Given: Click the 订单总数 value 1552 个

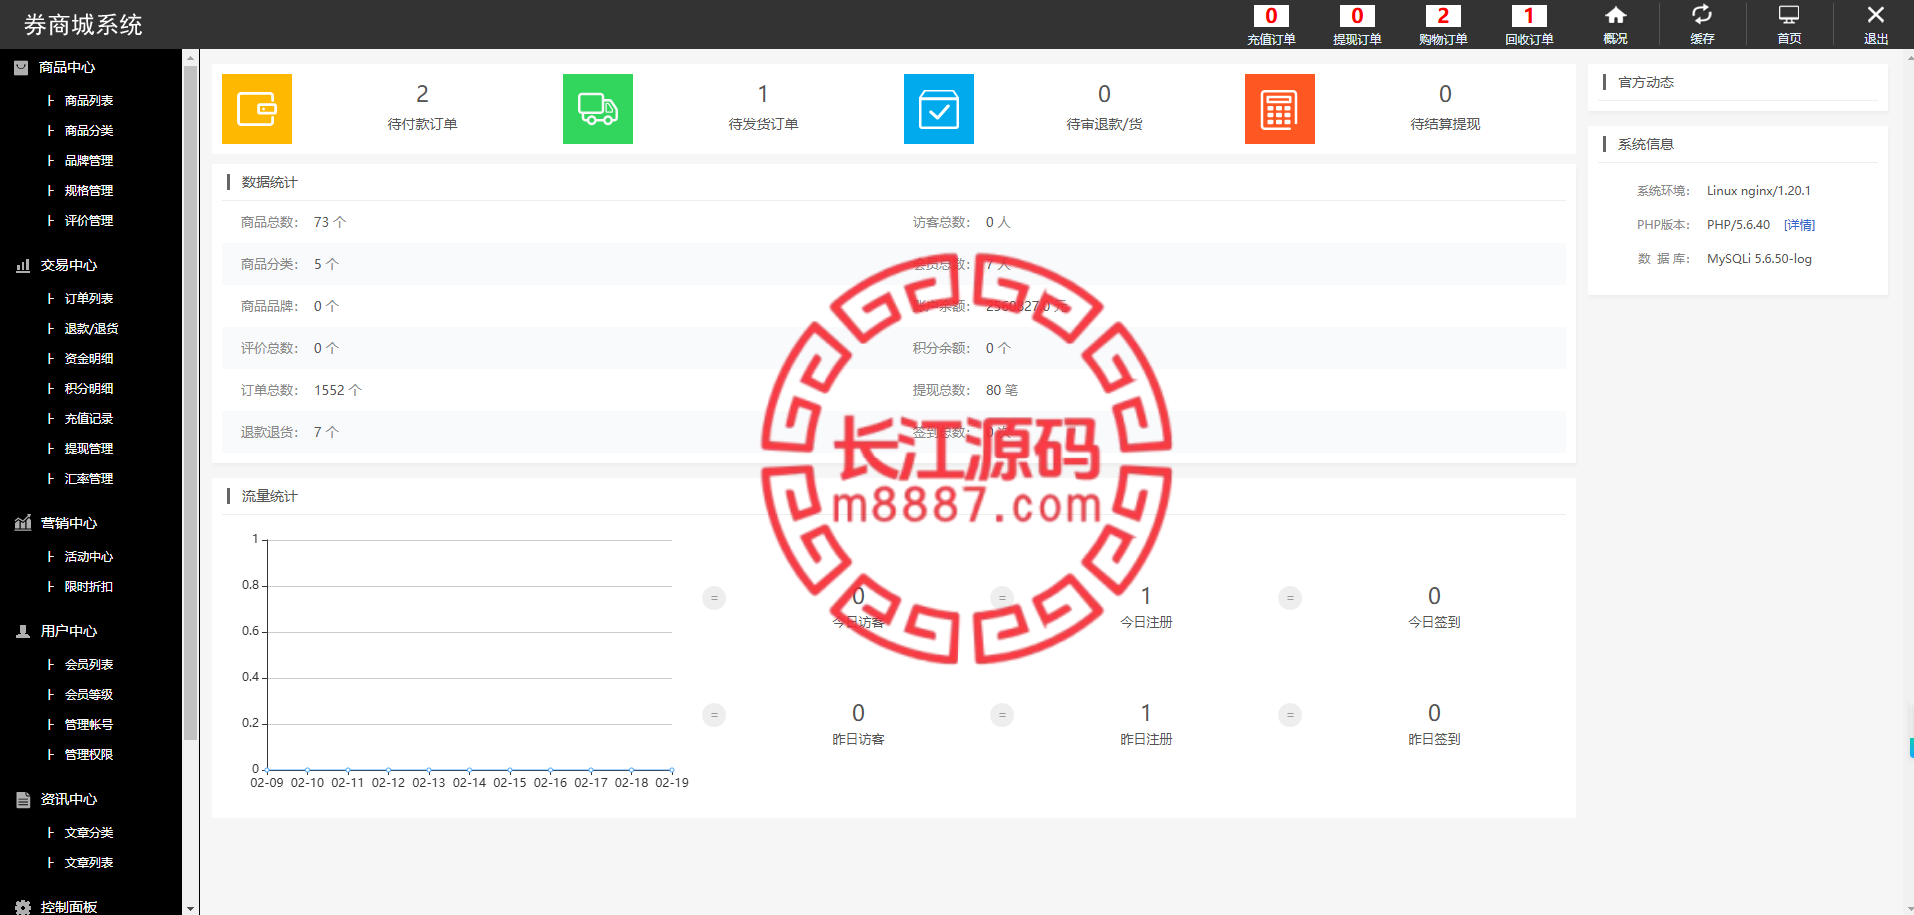Looking at the screenshot, I should click(338, 390).
